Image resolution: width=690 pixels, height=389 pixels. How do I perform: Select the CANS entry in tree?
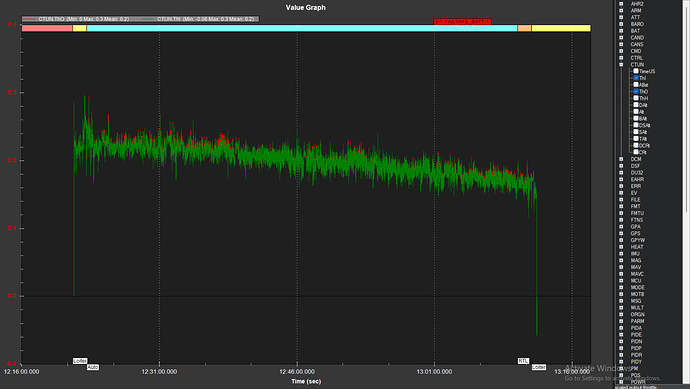(x=637, y=44)
